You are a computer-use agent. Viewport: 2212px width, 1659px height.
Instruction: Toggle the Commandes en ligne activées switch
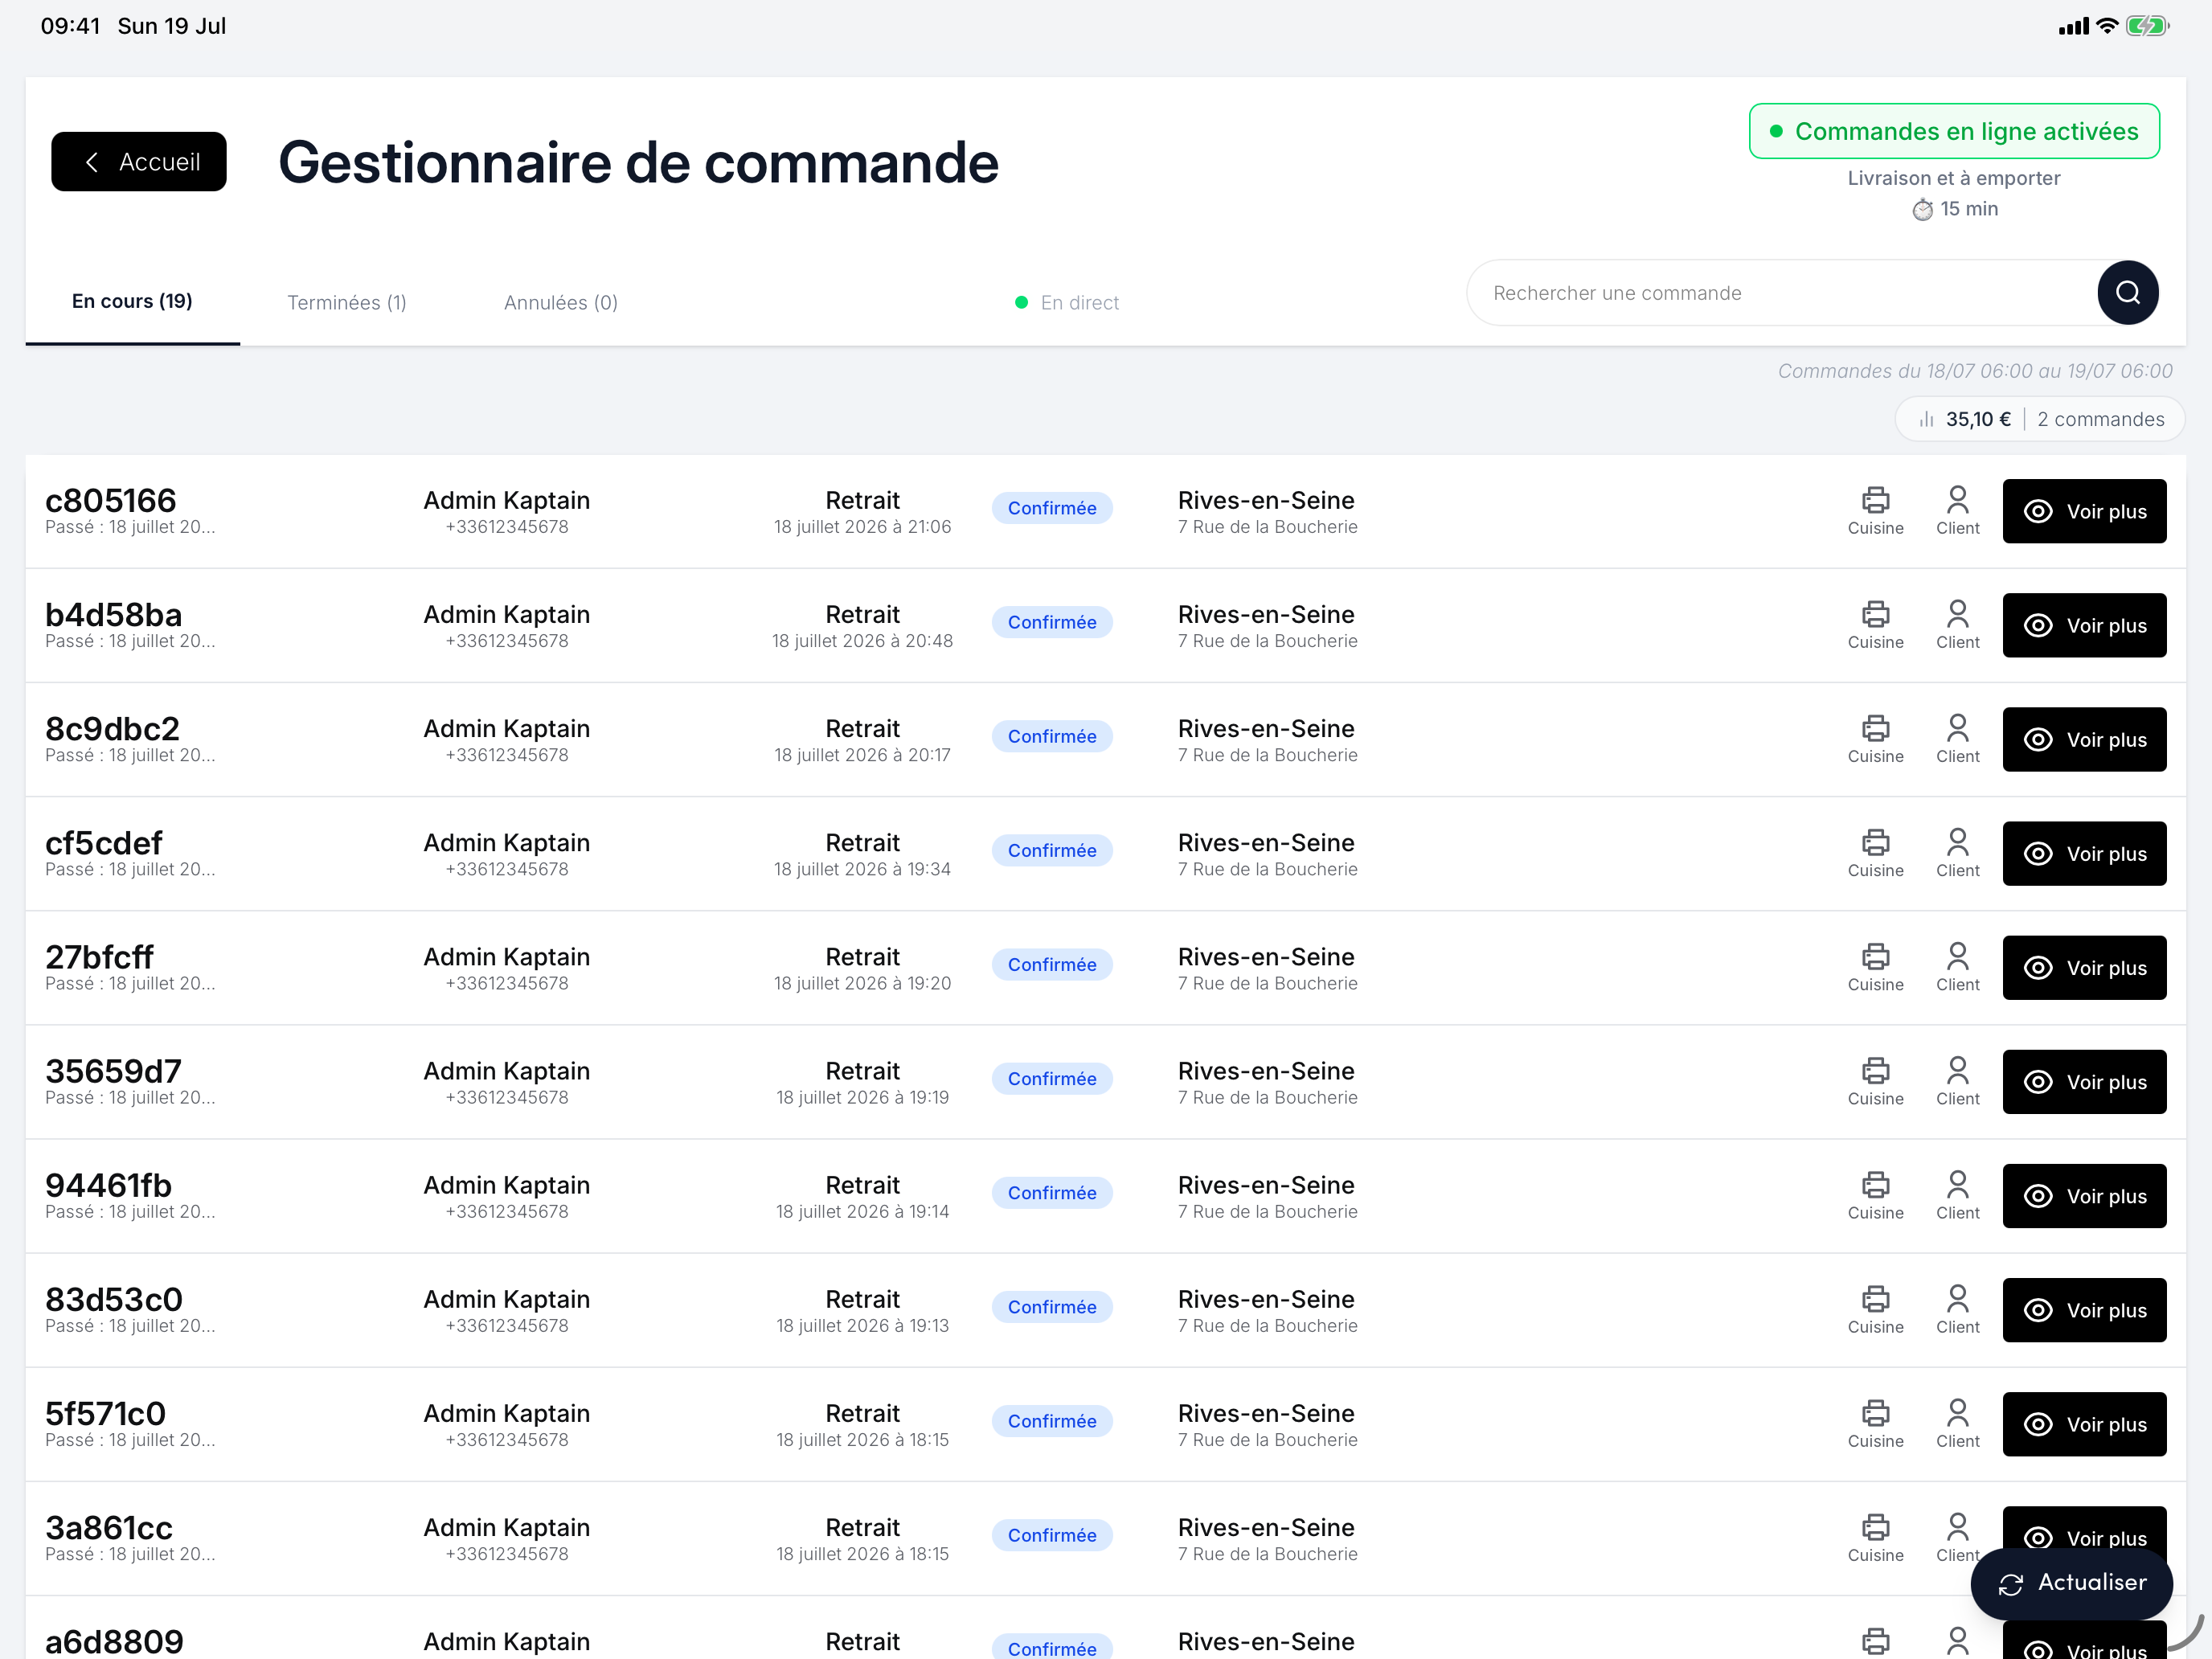point(1954,131)
